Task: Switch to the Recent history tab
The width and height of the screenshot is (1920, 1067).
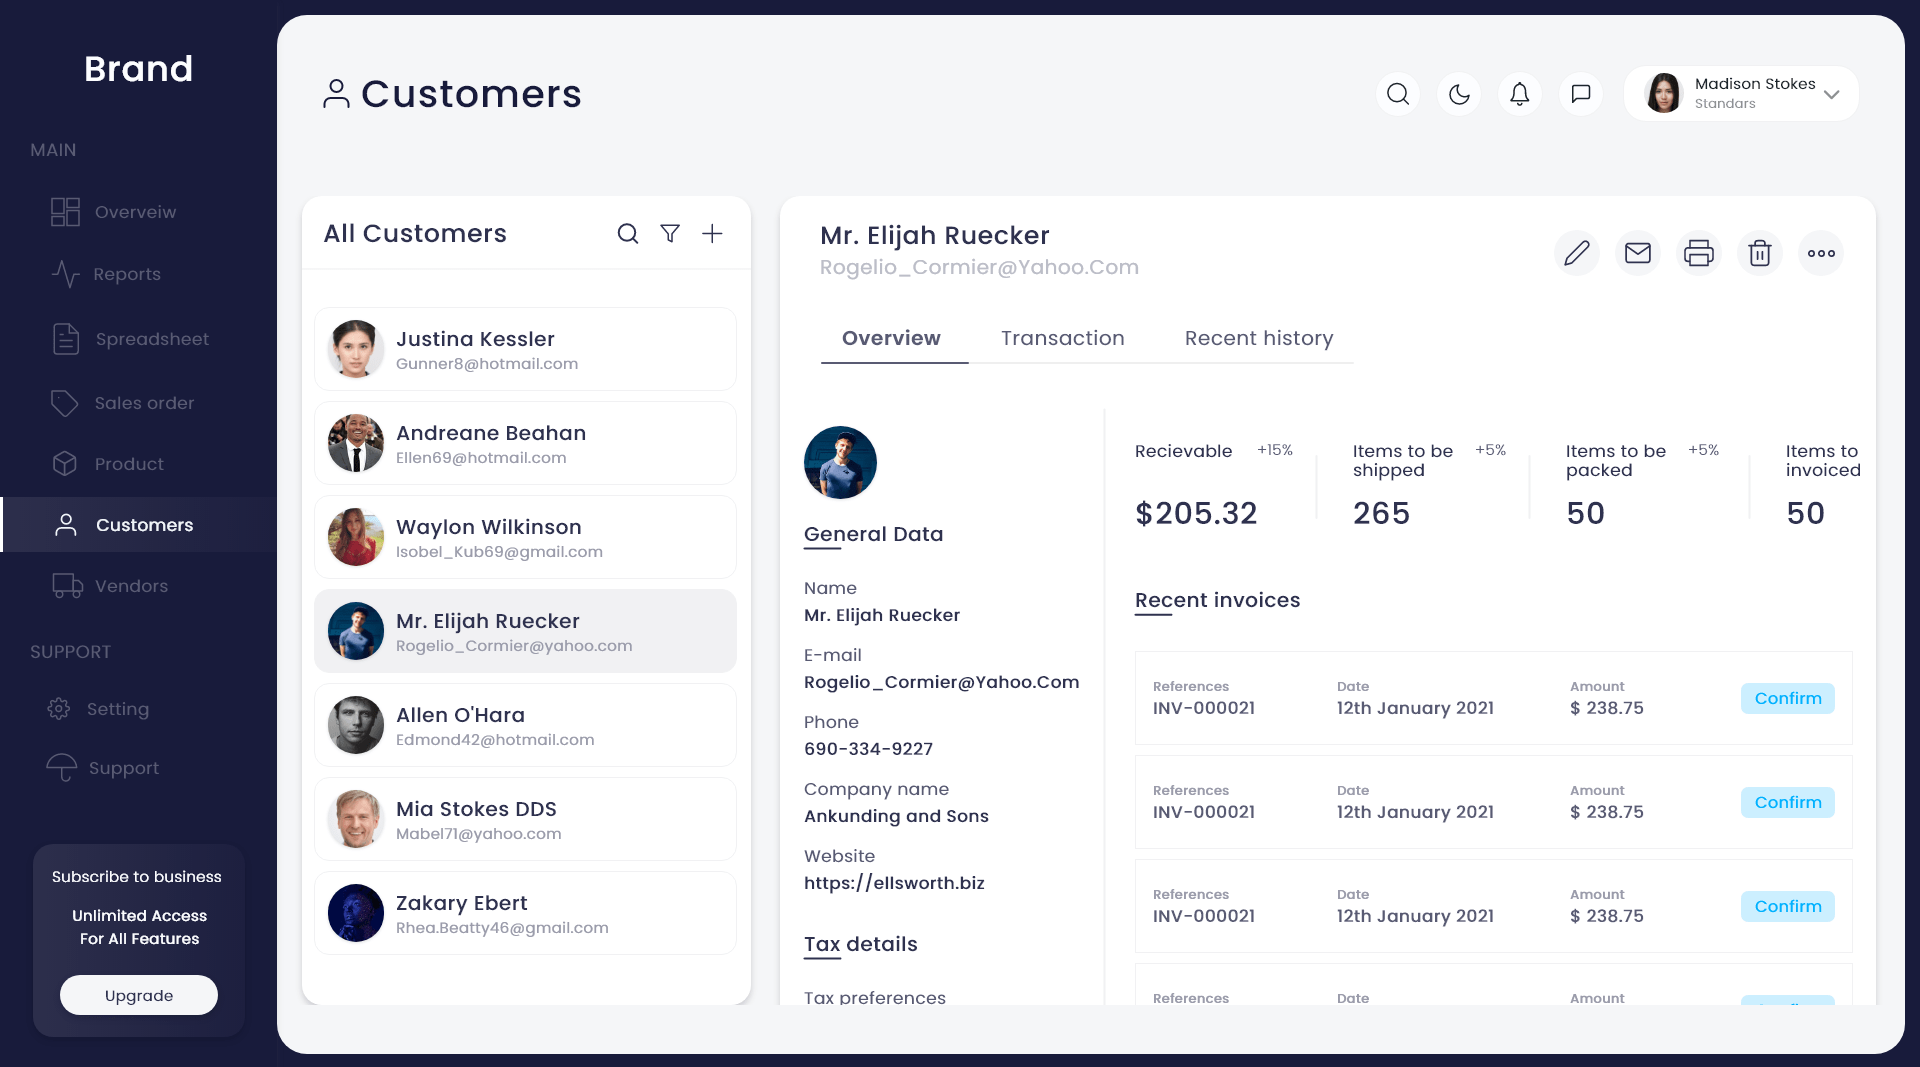Action: pyautogui.click(x=1259, y=338)
